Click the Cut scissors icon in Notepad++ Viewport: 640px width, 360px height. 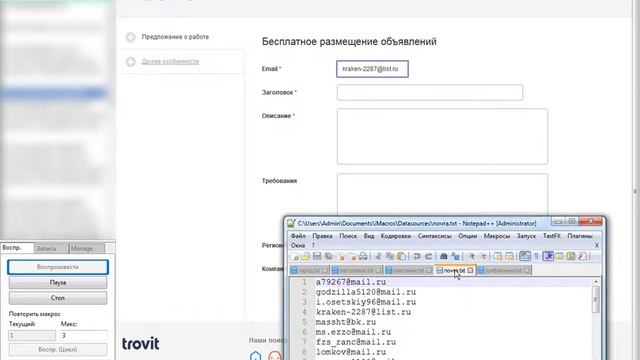click(378, 256)
